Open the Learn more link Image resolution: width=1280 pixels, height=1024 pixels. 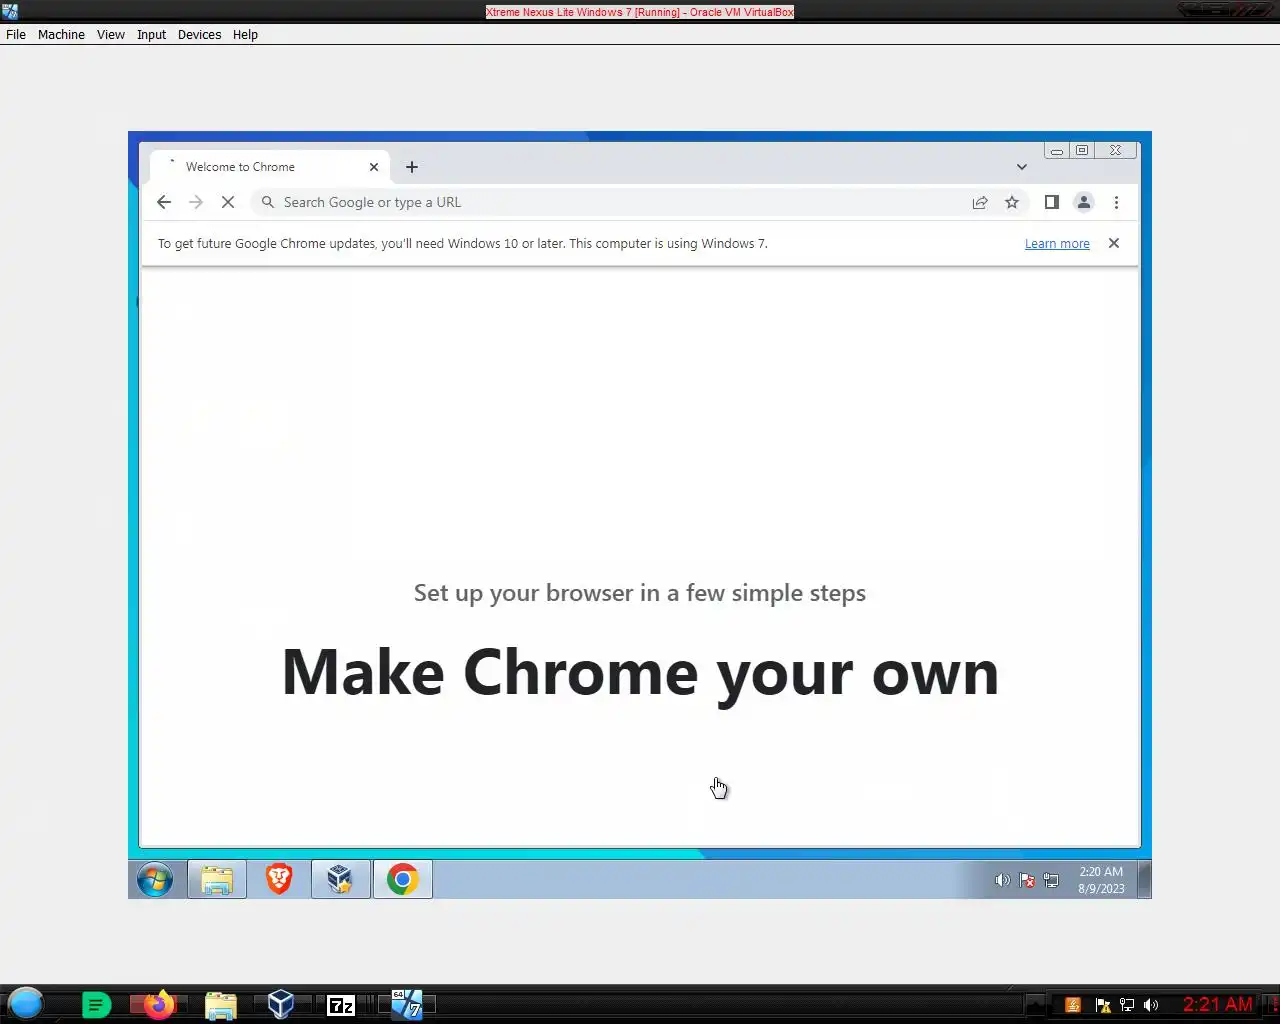pyautogui.click(x=1057, y=243)
